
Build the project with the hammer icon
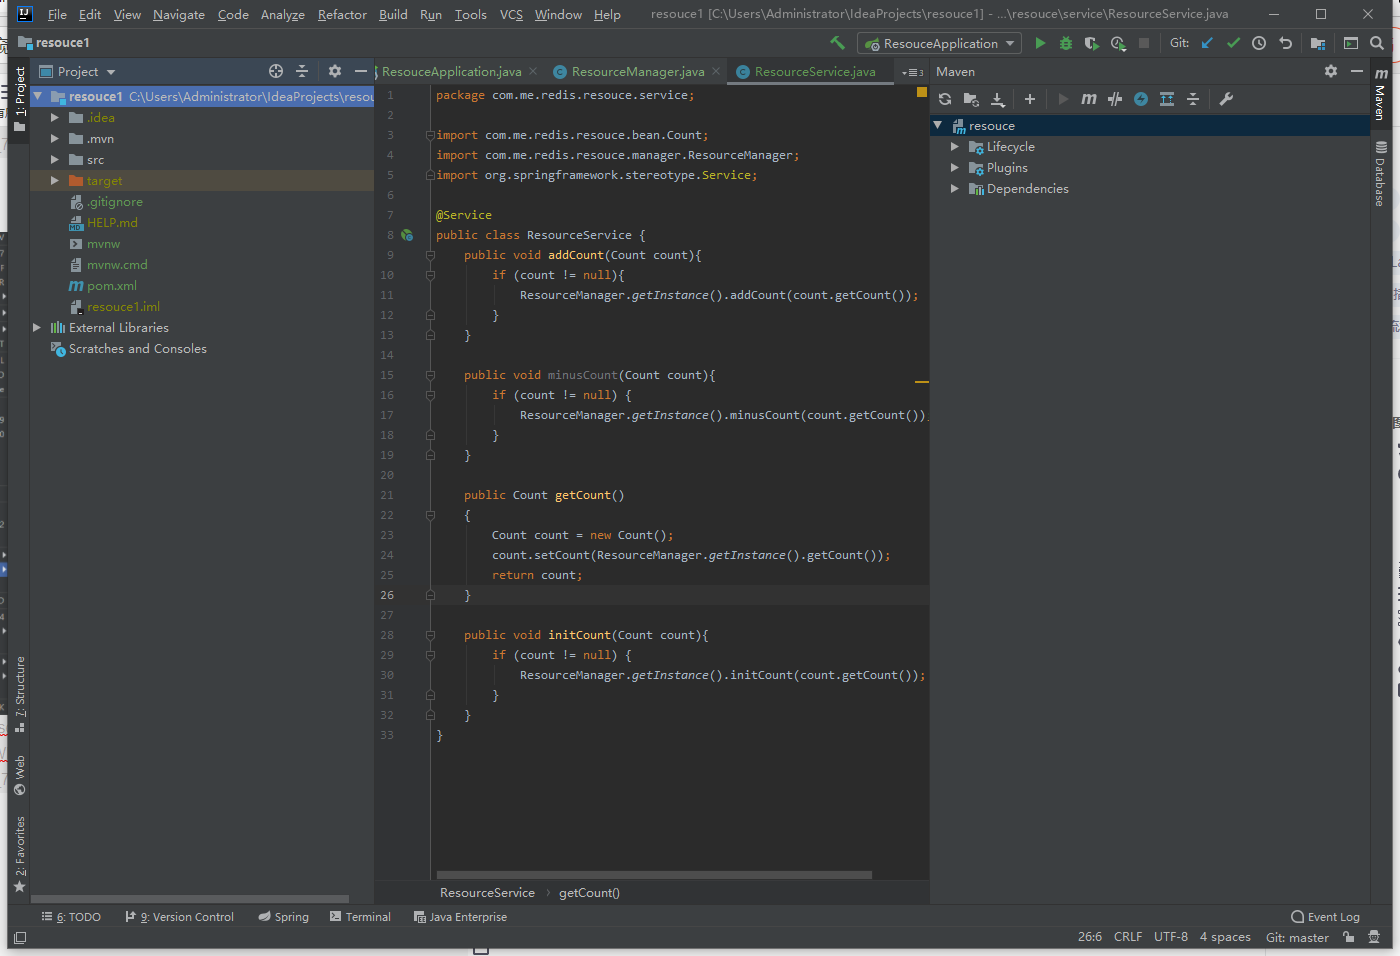pos(838,43)
